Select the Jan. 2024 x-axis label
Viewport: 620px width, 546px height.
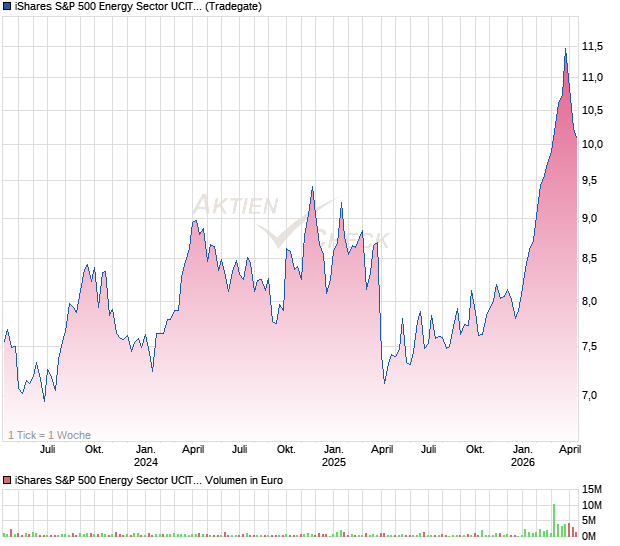pyautogui.click(x=146, y=456)
